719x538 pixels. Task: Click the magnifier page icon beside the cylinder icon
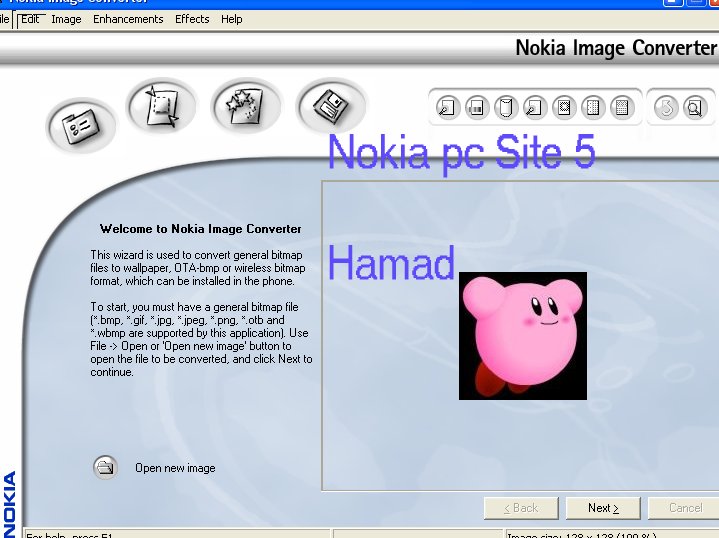[x=535, y=108]
